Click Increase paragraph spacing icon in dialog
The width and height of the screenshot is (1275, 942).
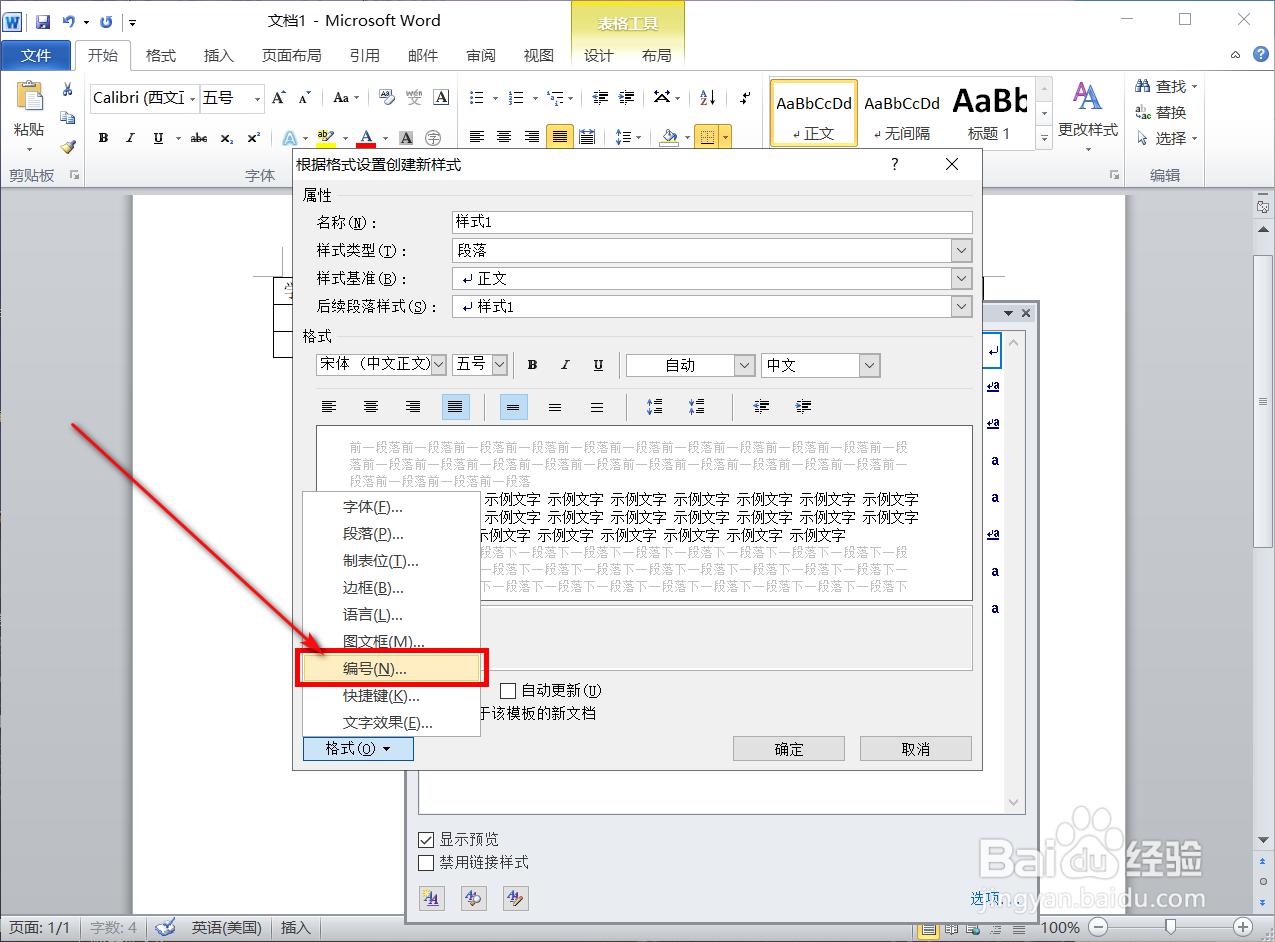(x=655, y=407)
